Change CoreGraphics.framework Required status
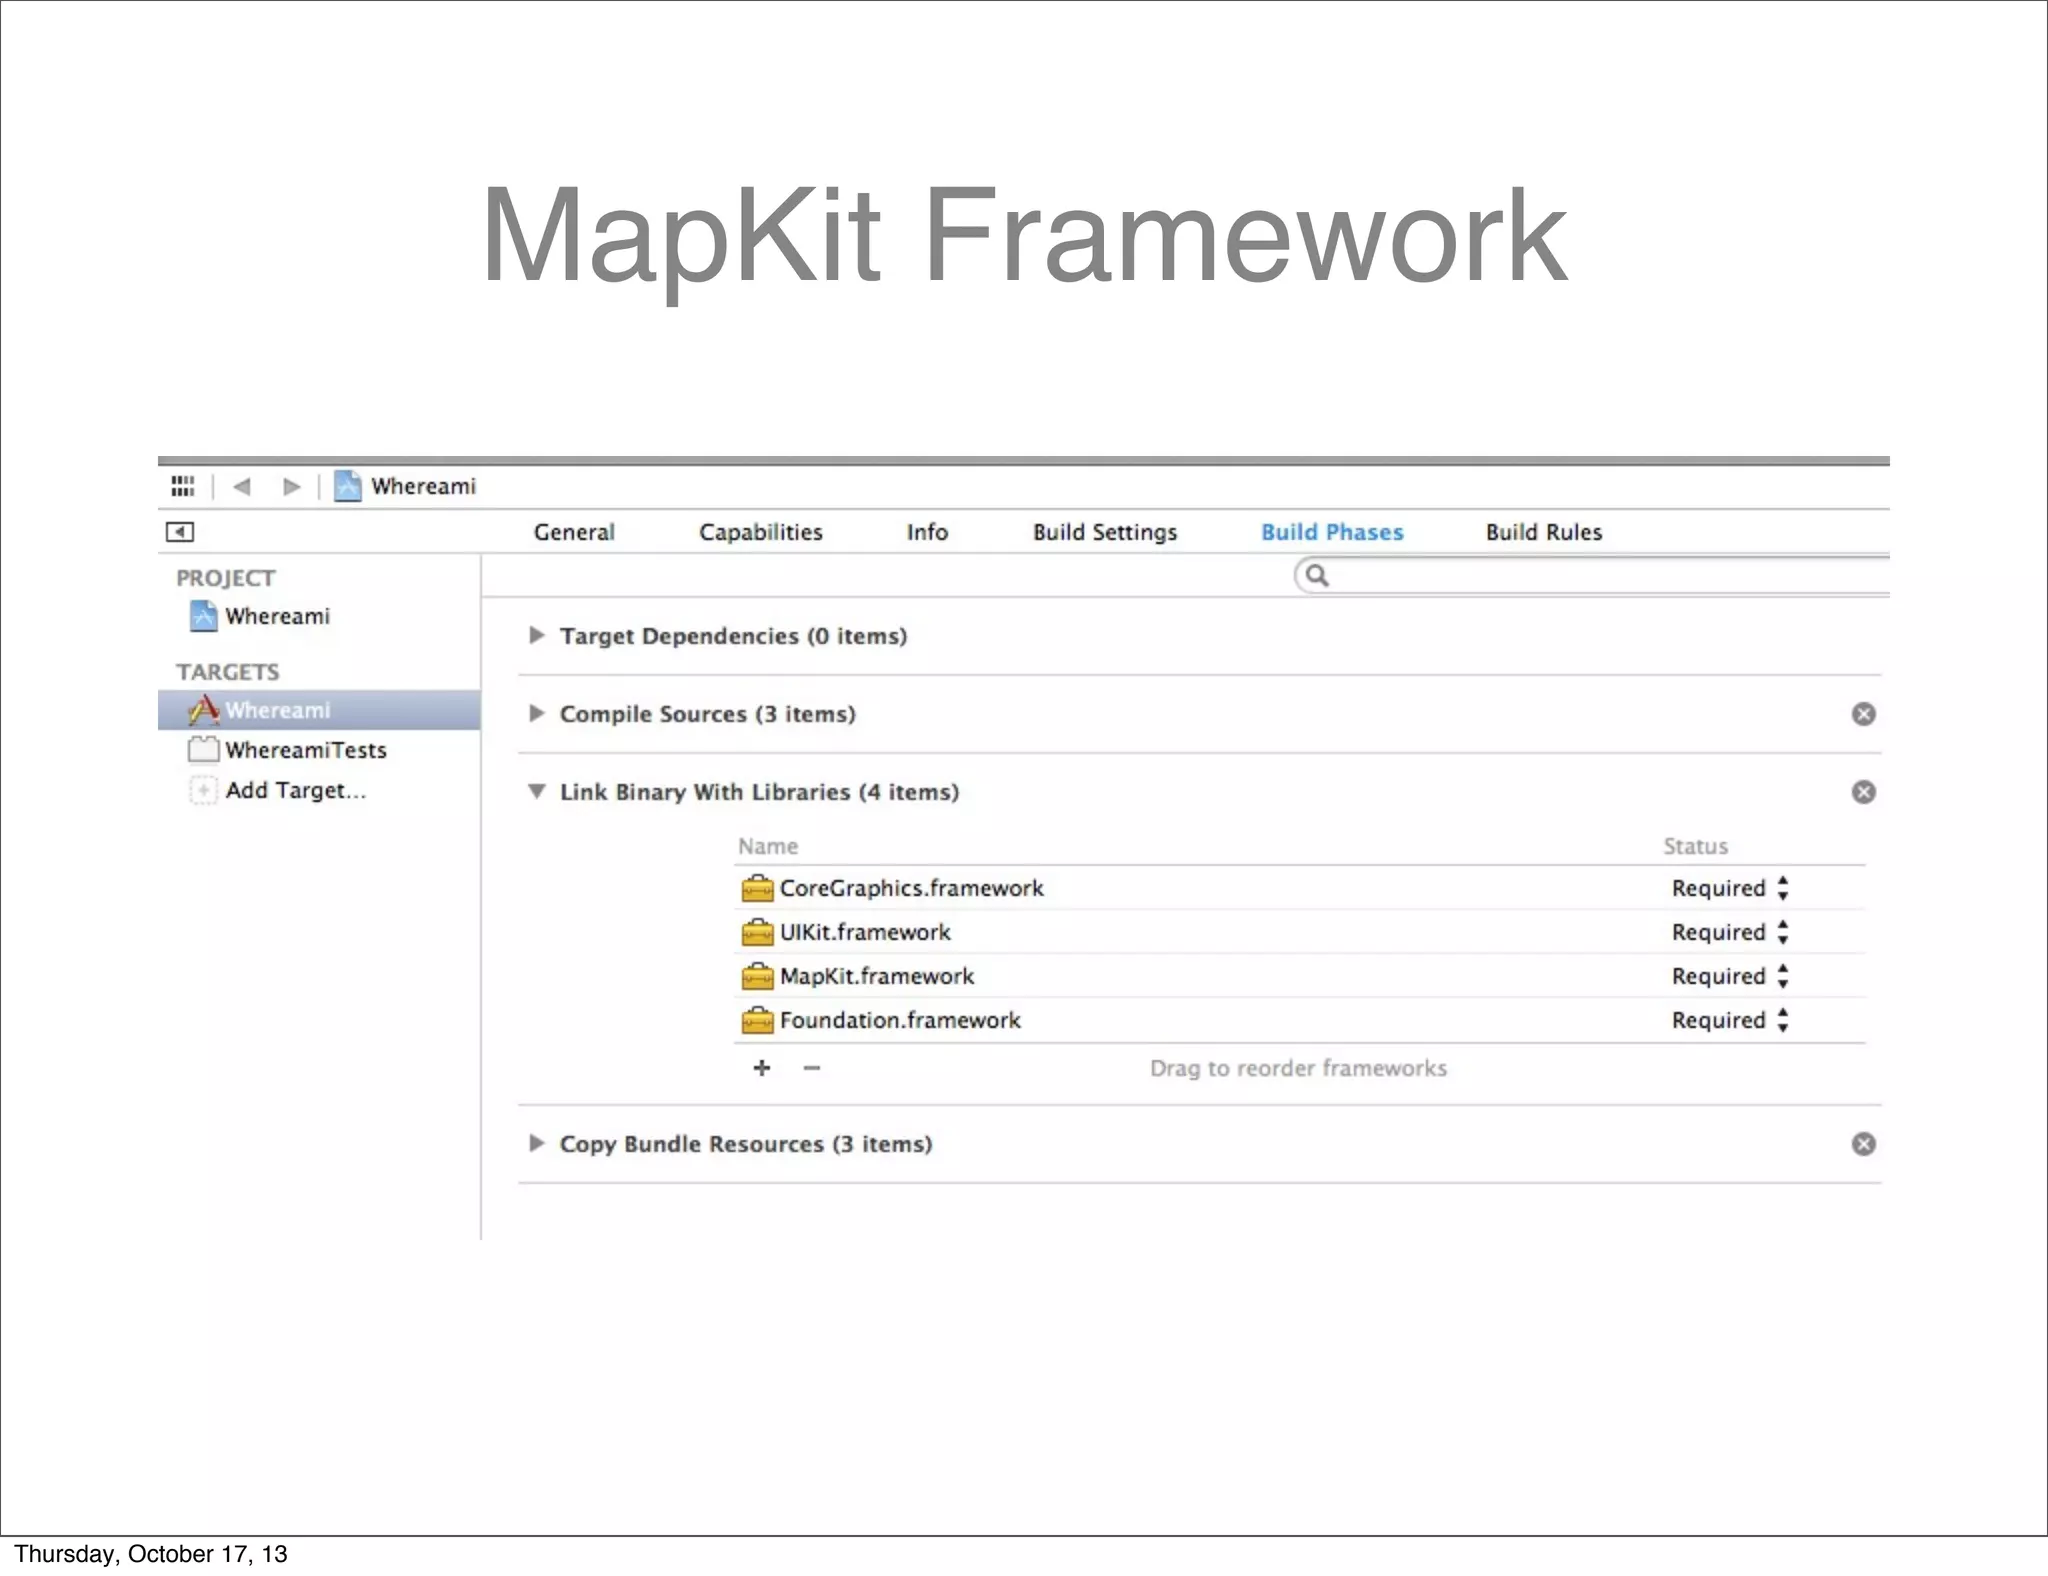Screen dimensions: 2048x1576 (x=1730, y=888)
